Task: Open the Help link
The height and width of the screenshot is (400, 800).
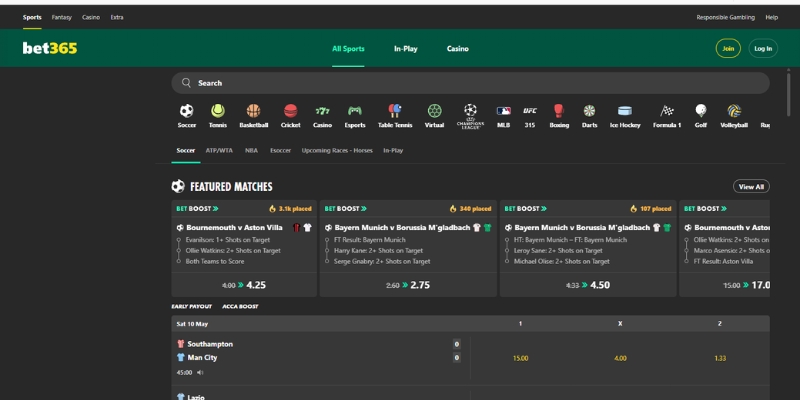Action: point(771,17)
